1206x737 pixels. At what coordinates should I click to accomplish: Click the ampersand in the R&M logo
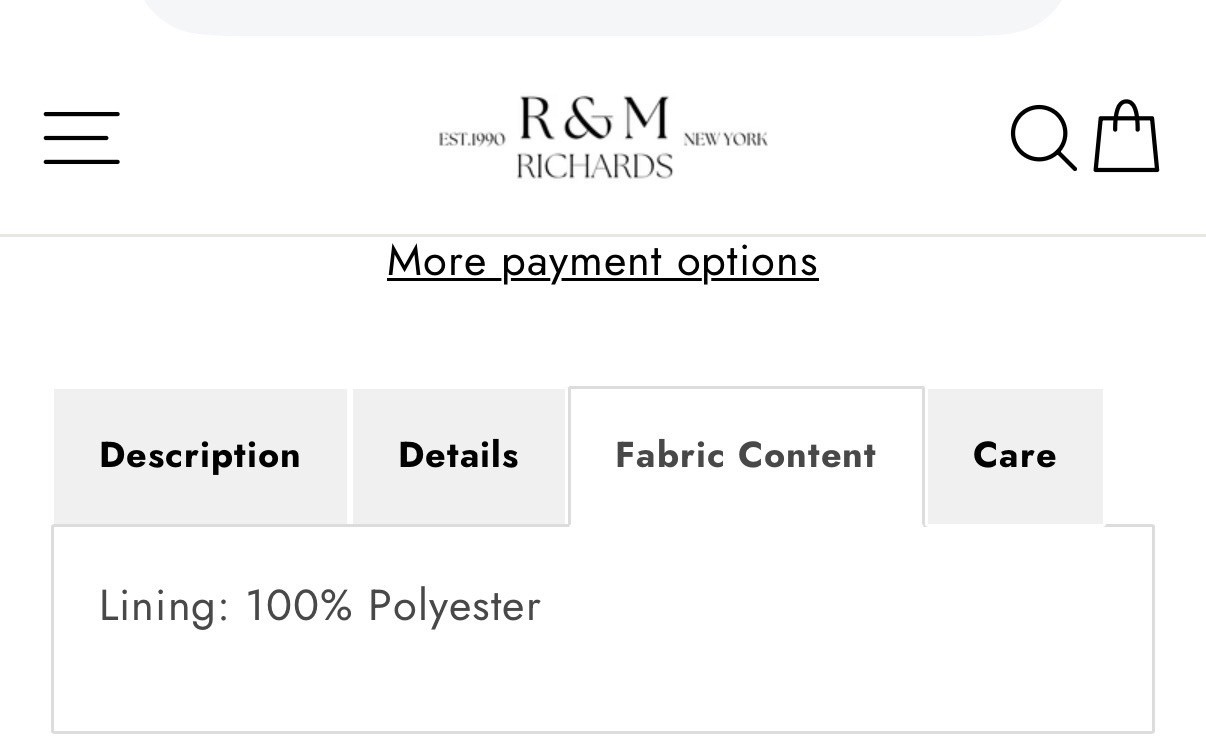pyautogui.click(x=593, y=121)
